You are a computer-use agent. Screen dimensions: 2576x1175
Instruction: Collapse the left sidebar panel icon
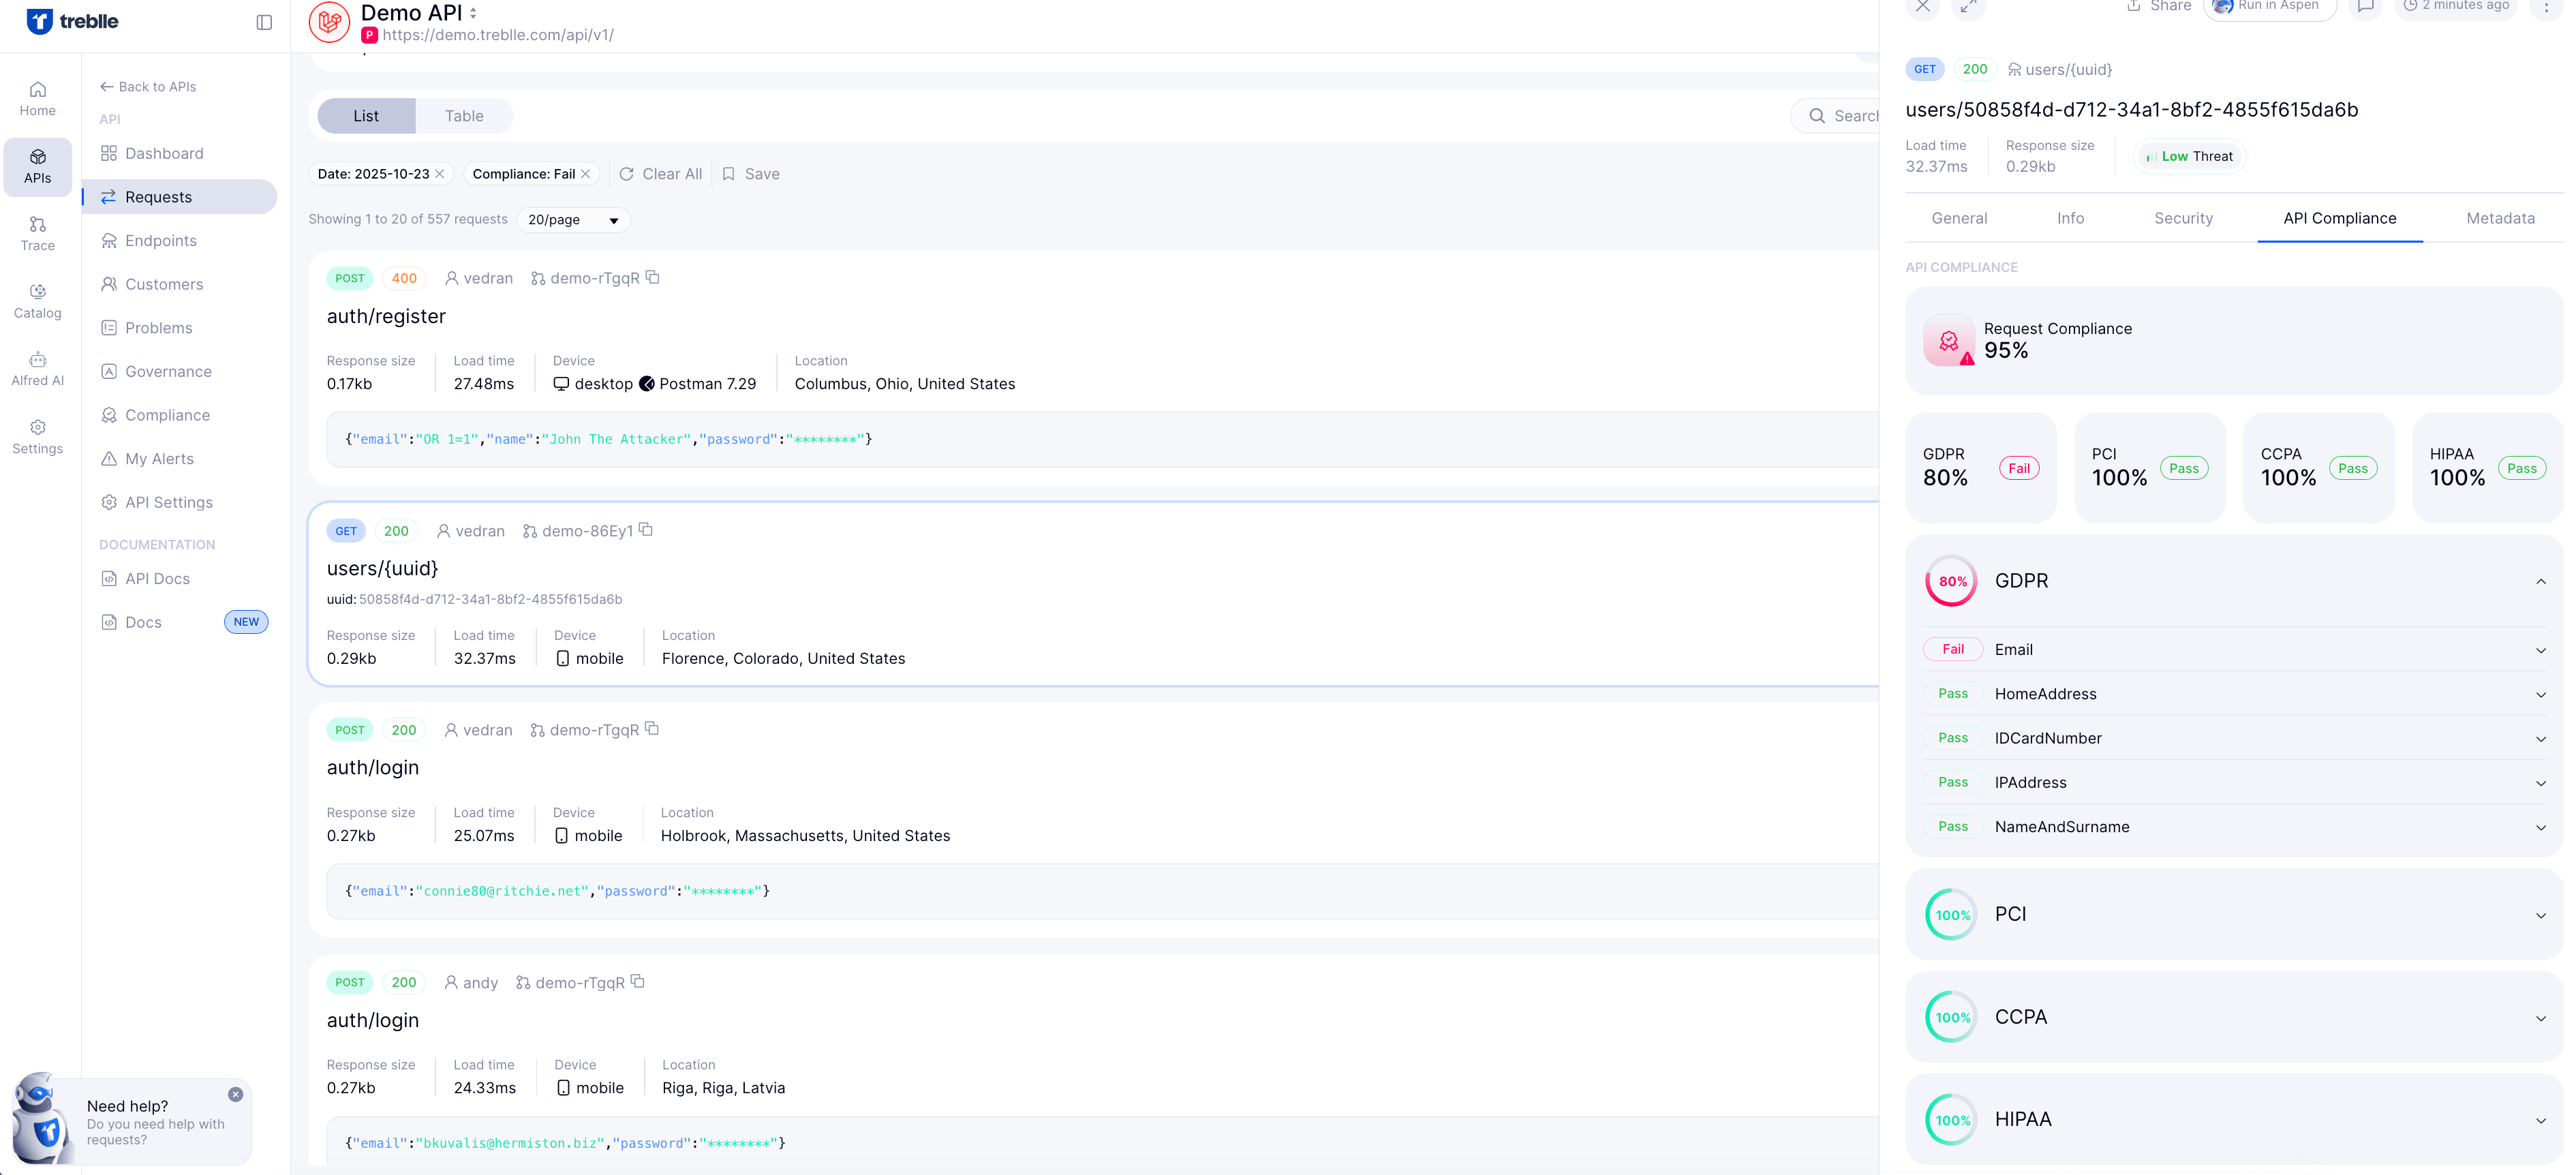click(x=264, y=22)
